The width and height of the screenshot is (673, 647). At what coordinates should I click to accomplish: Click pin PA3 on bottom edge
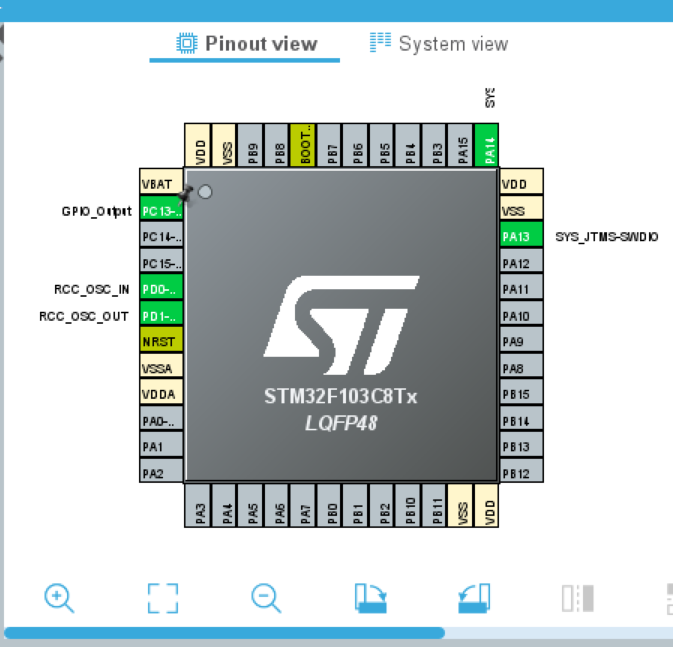click(x=198, y=505)
